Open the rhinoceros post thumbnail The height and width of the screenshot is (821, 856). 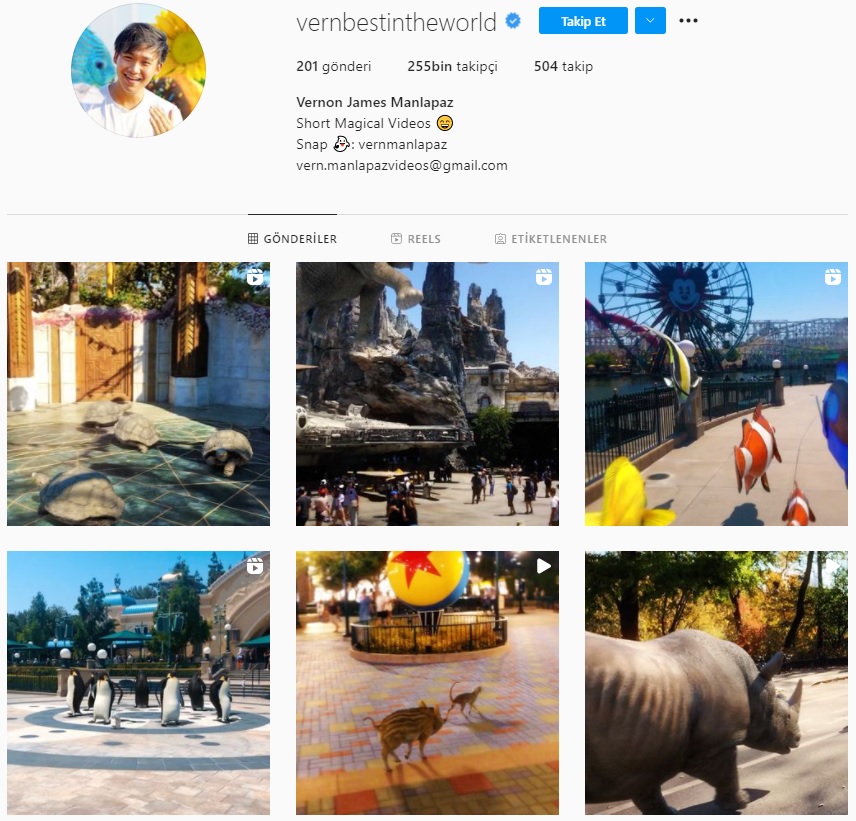[716, 683]
